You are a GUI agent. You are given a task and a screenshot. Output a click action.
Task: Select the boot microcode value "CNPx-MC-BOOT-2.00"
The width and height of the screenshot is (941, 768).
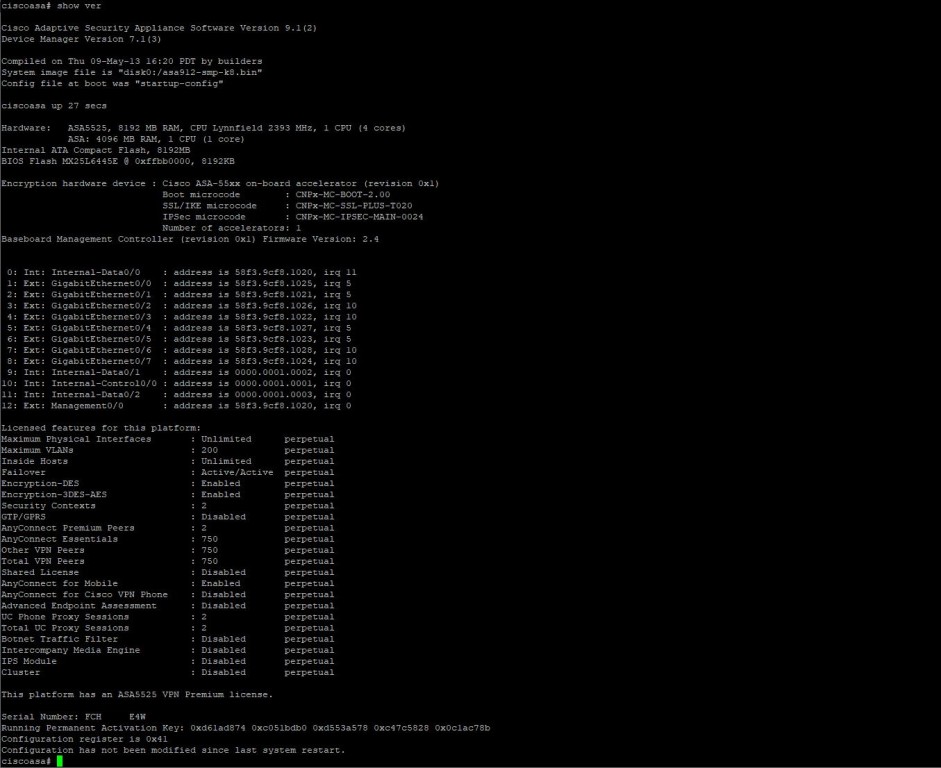coord(343,195)
